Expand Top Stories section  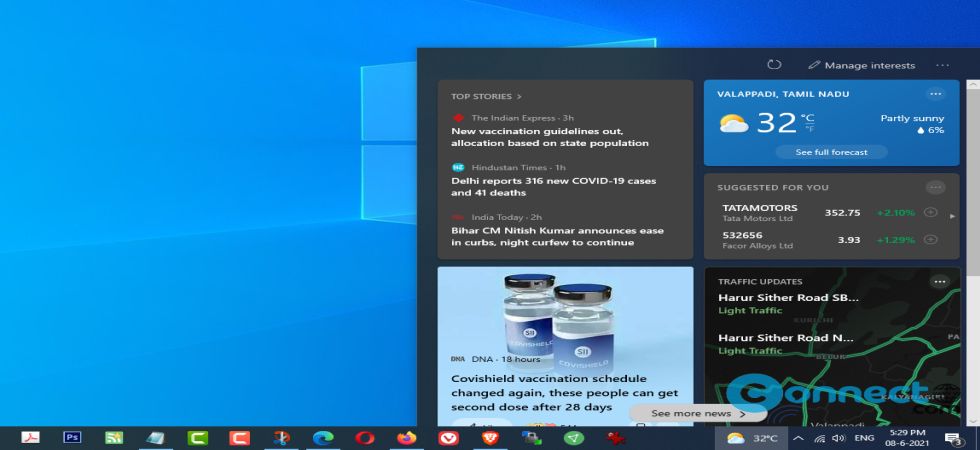tap(487, 97)
